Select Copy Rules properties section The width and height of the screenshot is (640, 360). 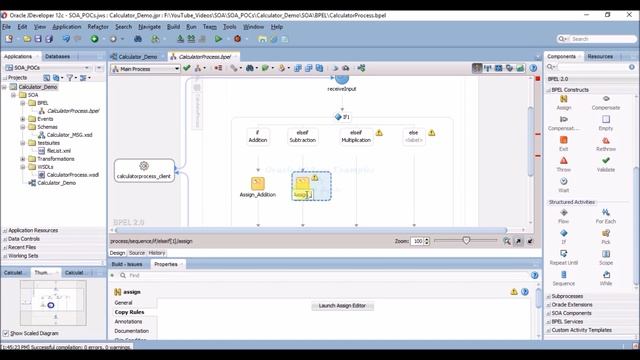129,312
